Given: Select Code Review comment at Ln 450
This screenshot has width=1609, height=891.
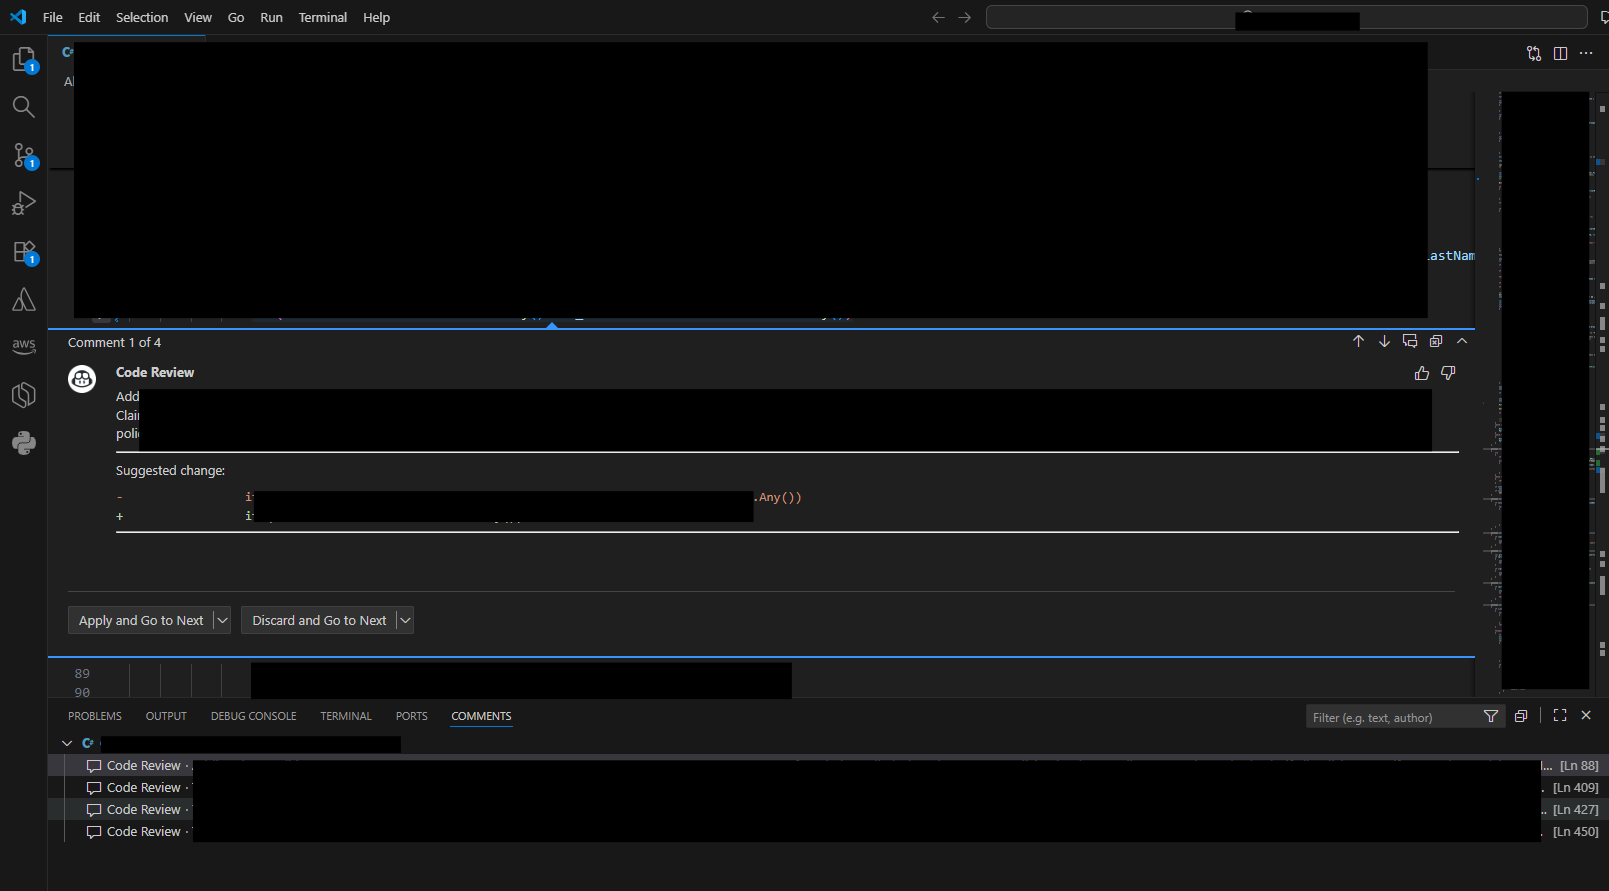Looking at the screenshot, I should tap(828, 831).
